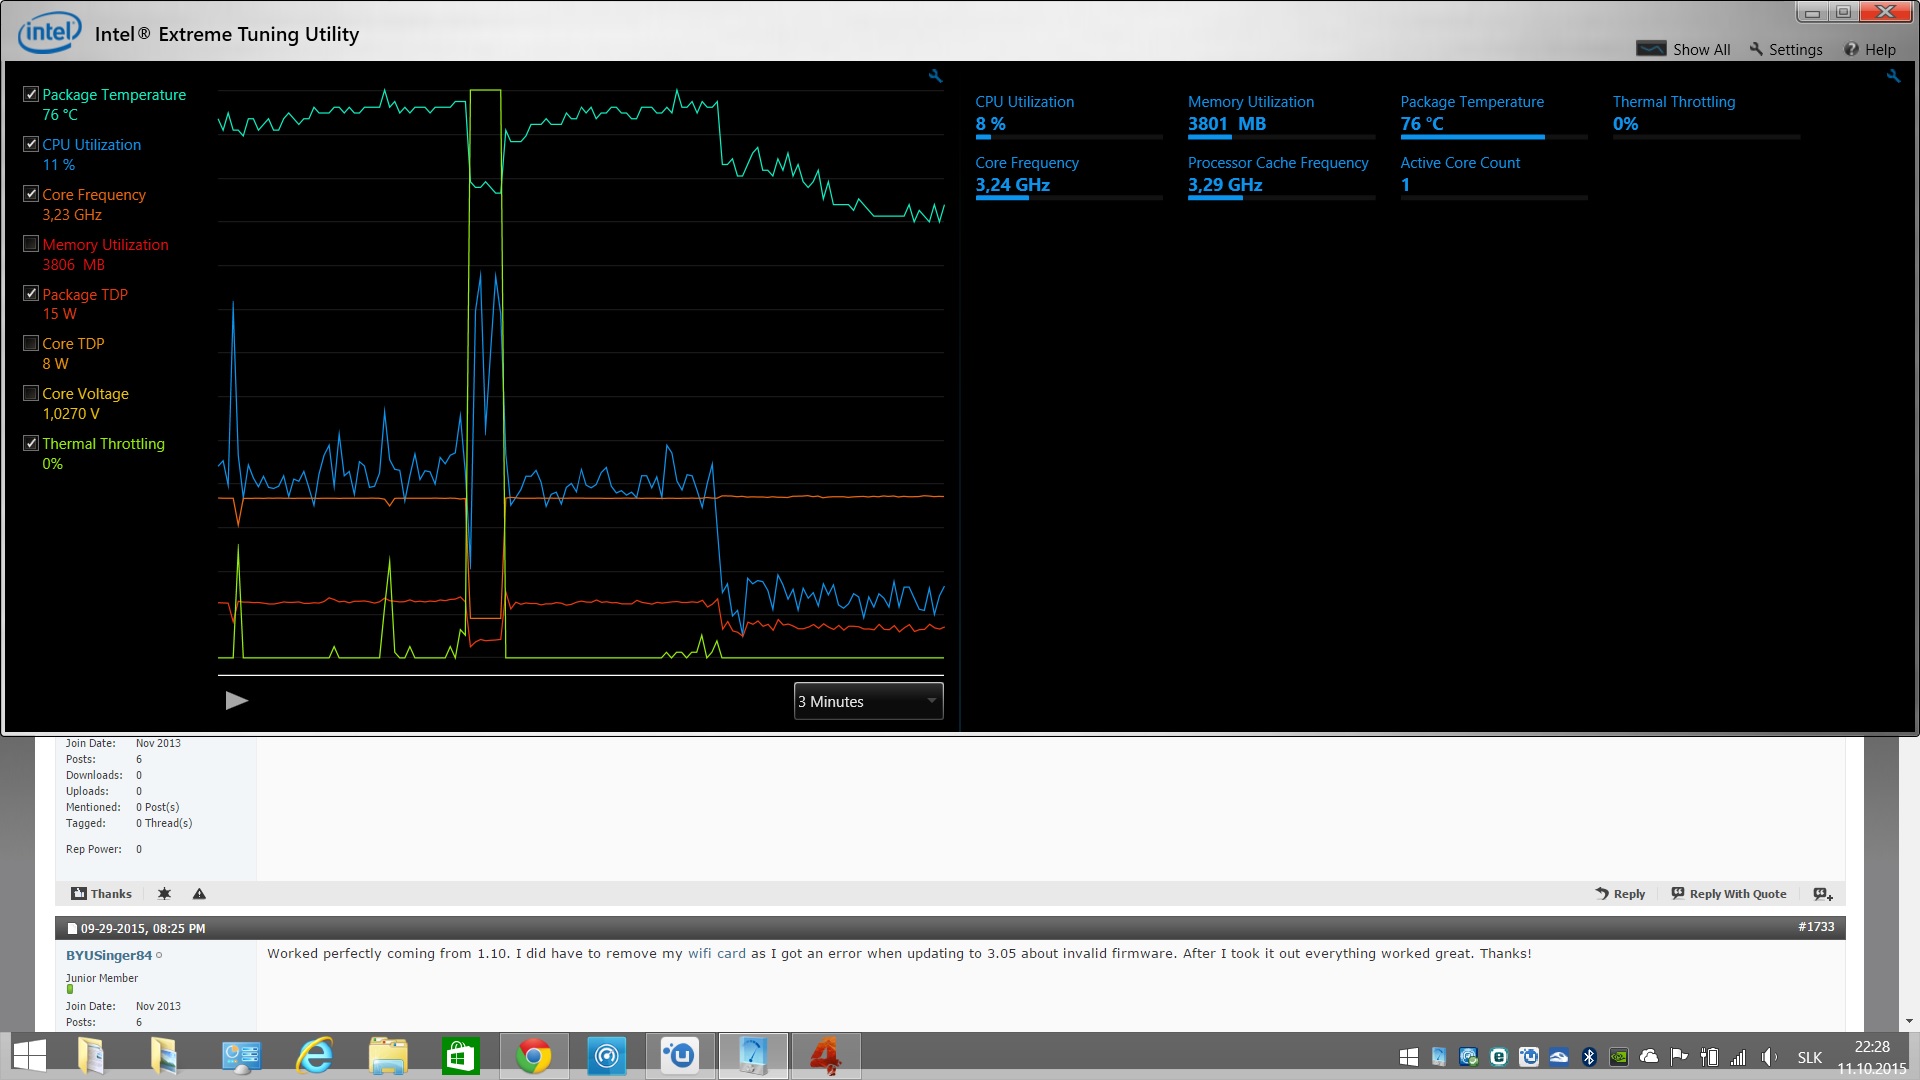Open the red number 4 game icon
The height and width of the screenshot is (1080, 1920).
826,1056
